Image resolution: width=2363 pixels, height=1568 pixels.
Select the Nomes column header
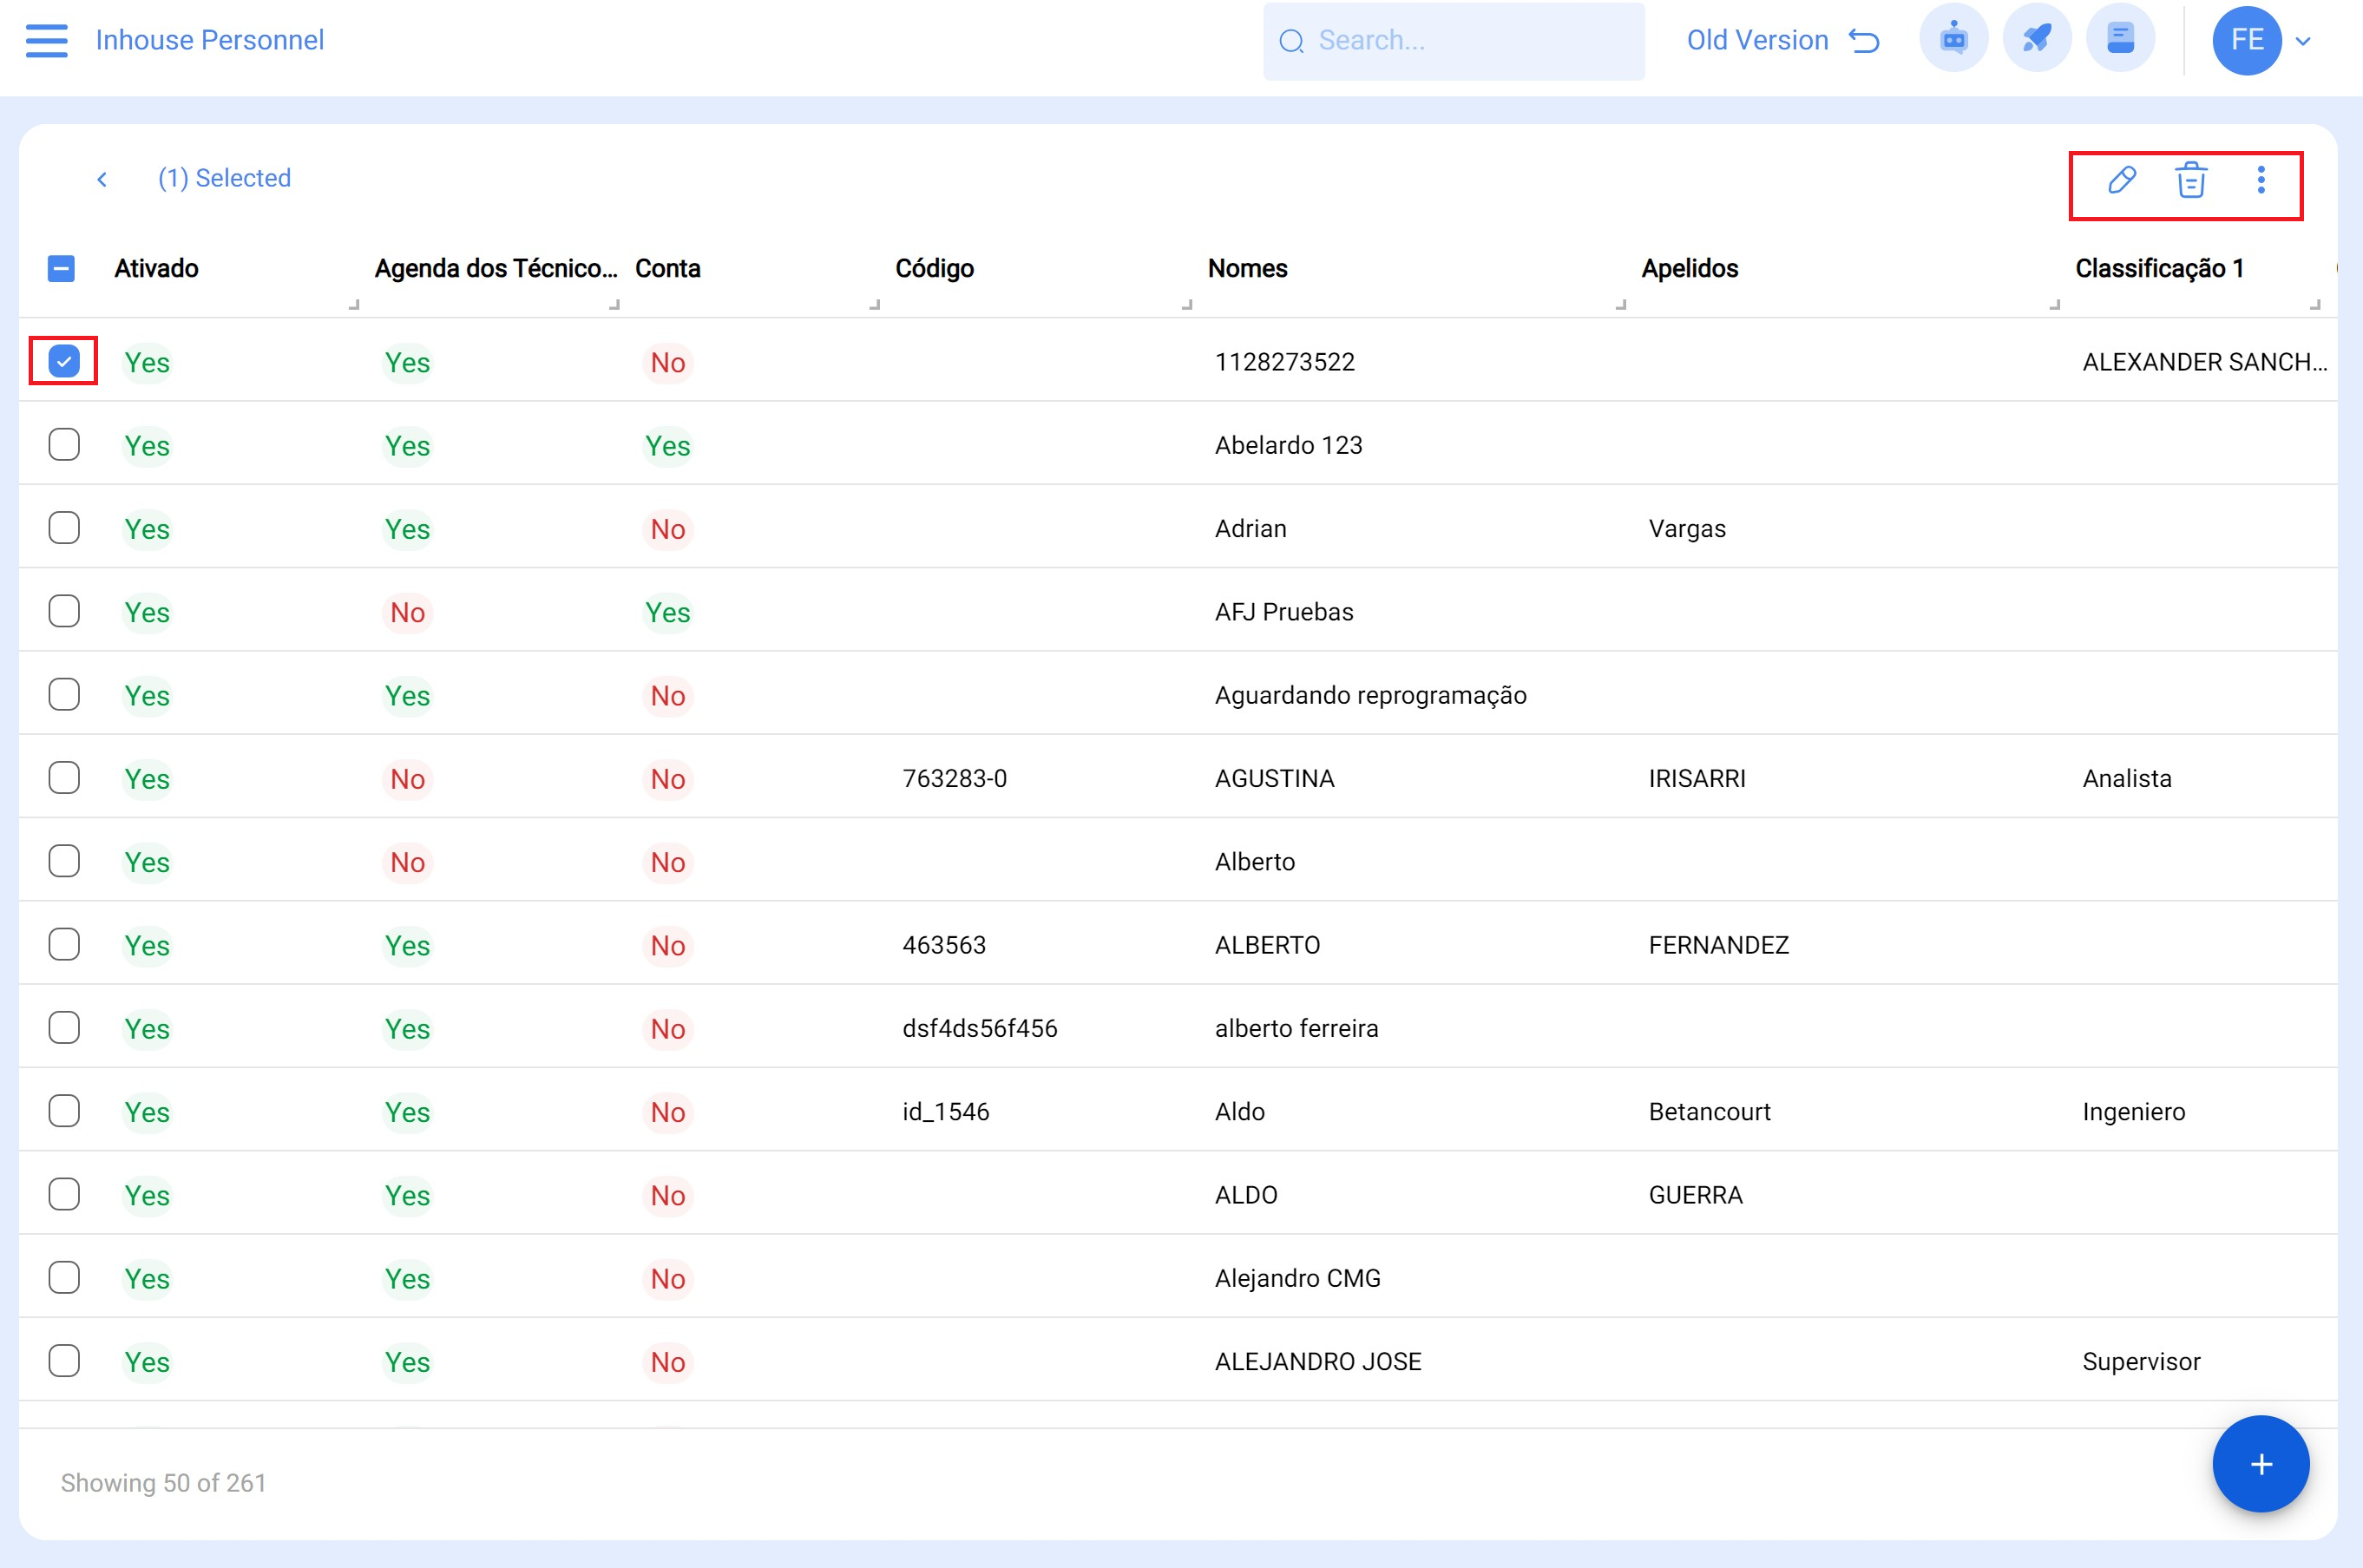point(1246,268)
